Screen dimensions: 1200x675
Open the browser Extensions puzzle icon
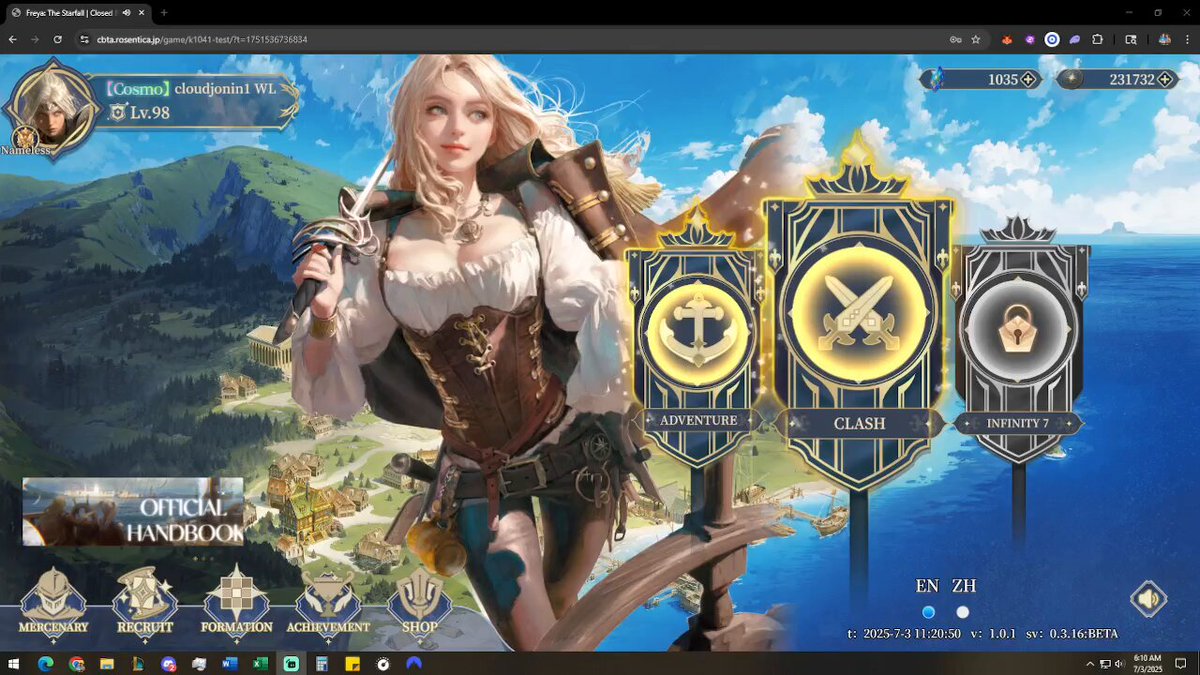(1097, 39)
